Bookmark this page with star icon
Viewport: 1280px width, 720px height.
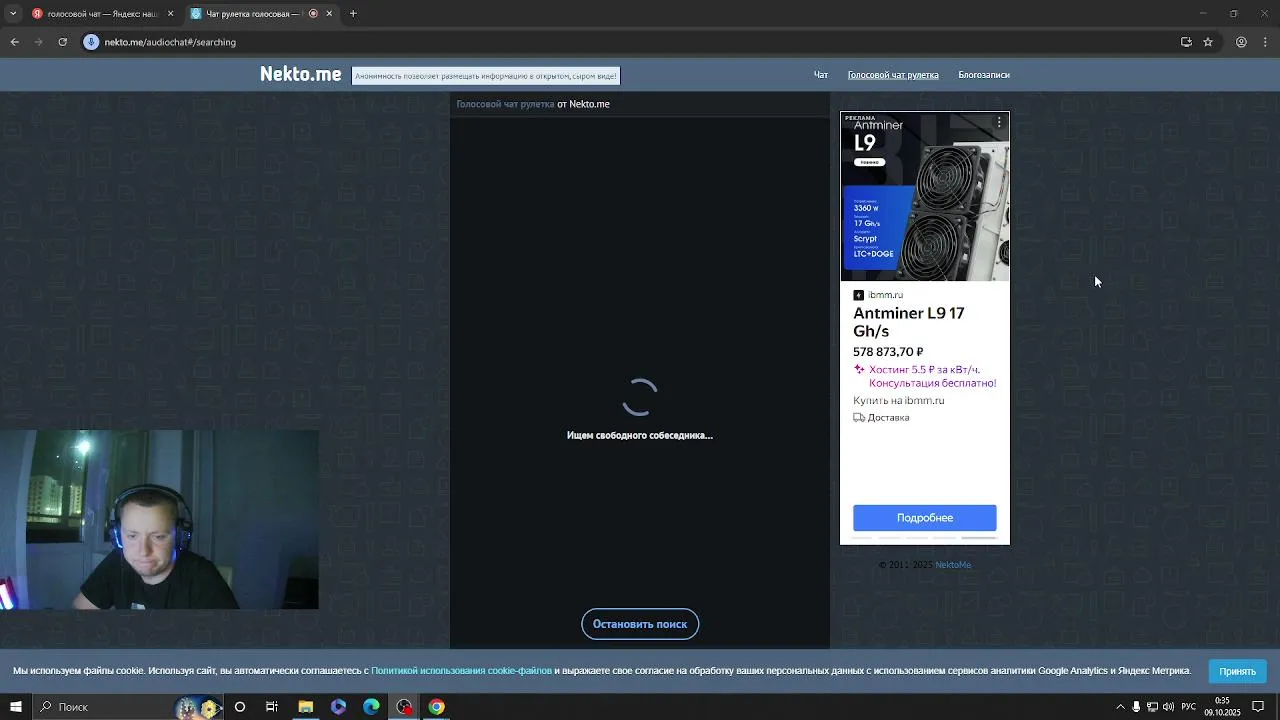coord(1208,42)
